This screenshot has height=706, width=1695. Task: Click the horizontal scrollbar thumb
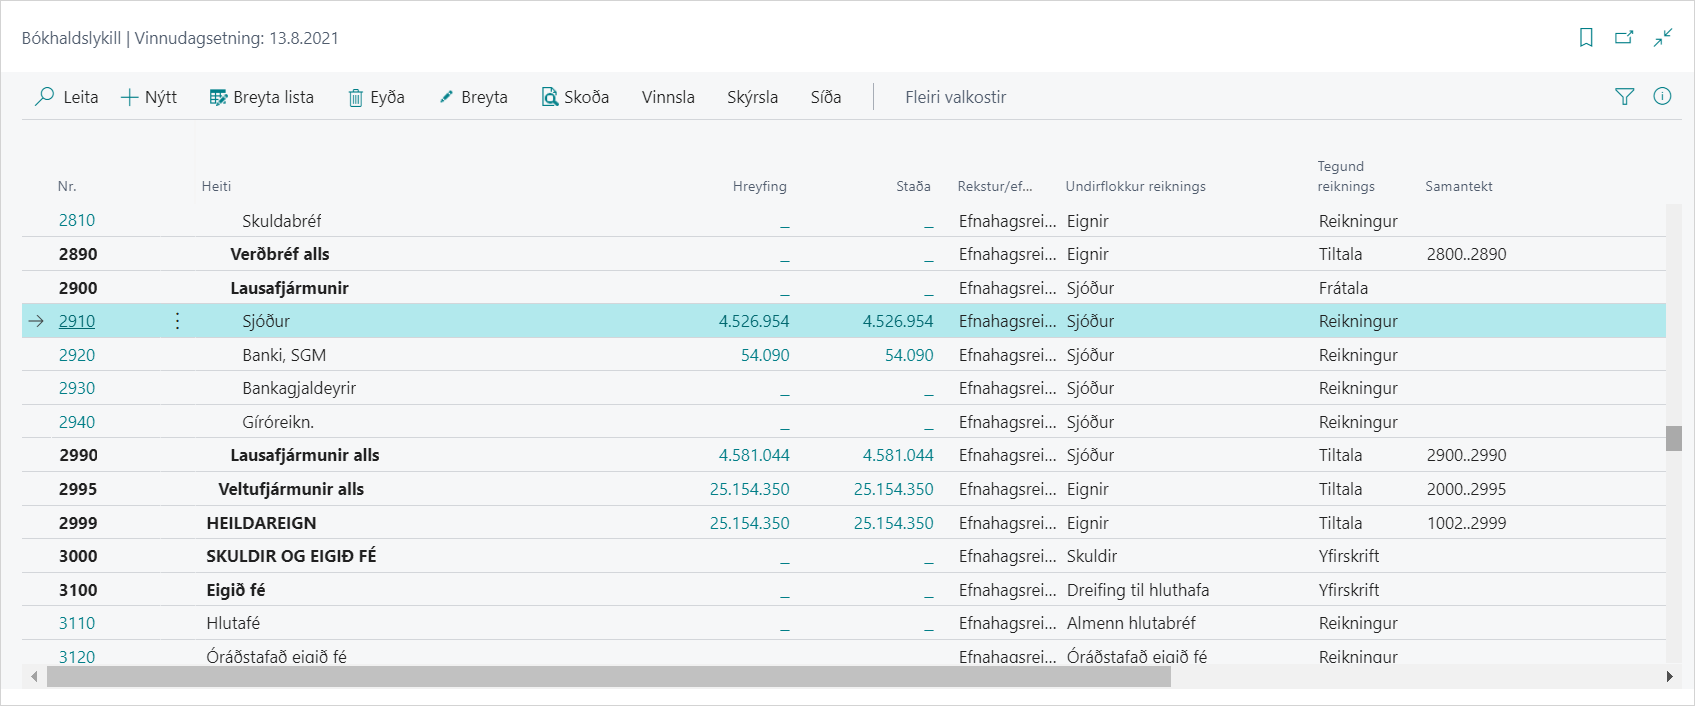(608, 677)
